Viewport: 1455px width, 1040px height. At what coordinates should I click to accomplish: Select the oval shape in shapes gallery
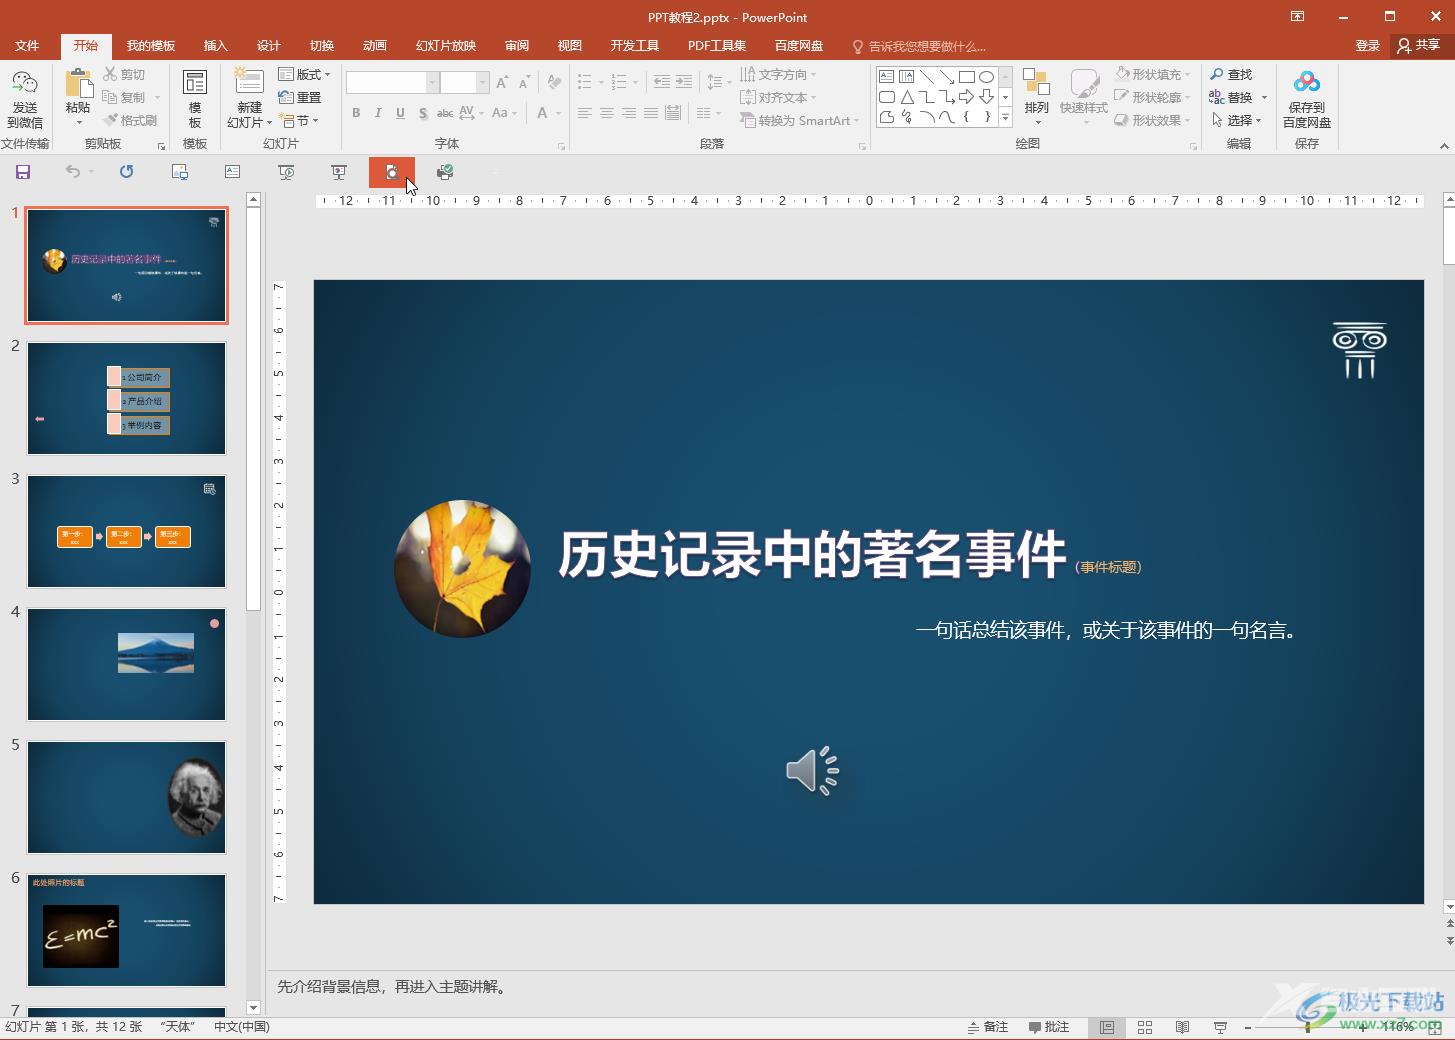point(986,76)
